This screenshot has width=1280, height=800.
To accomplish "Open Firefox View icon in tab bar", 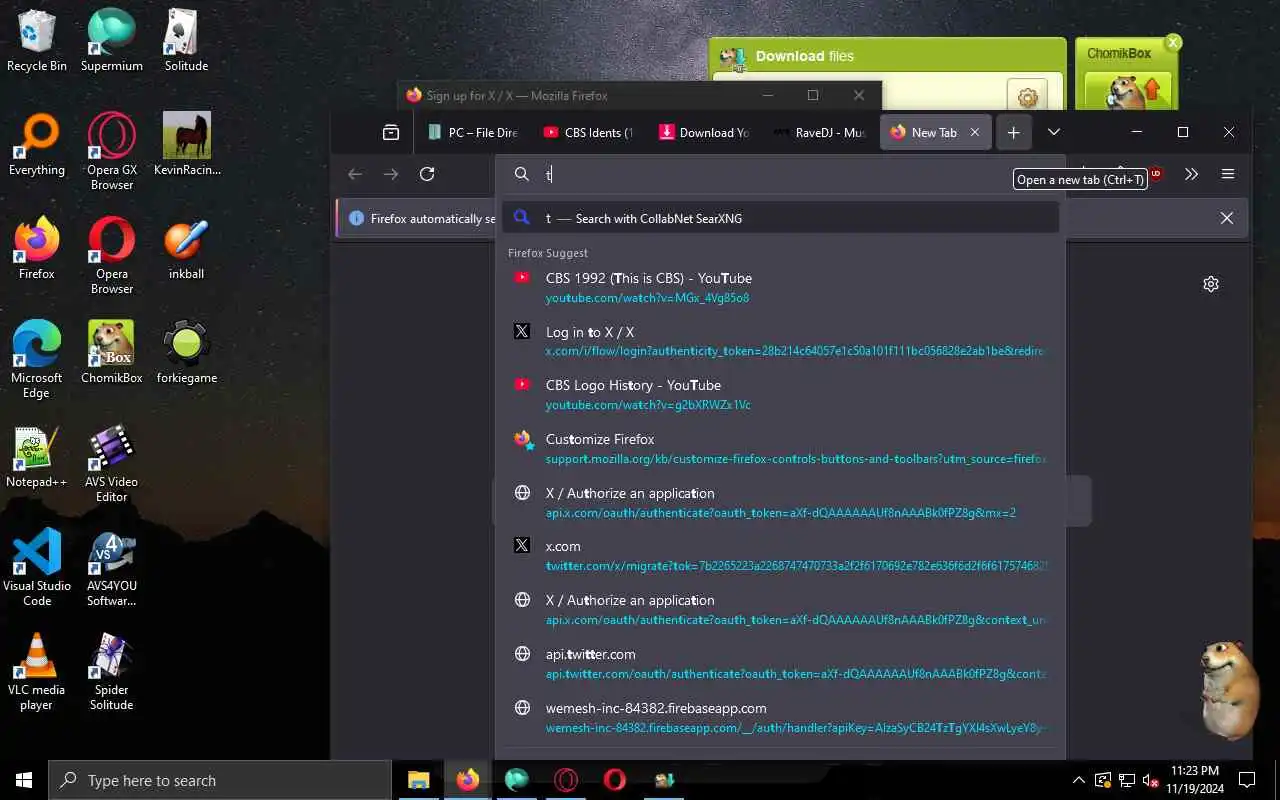I will coord(391,132).
